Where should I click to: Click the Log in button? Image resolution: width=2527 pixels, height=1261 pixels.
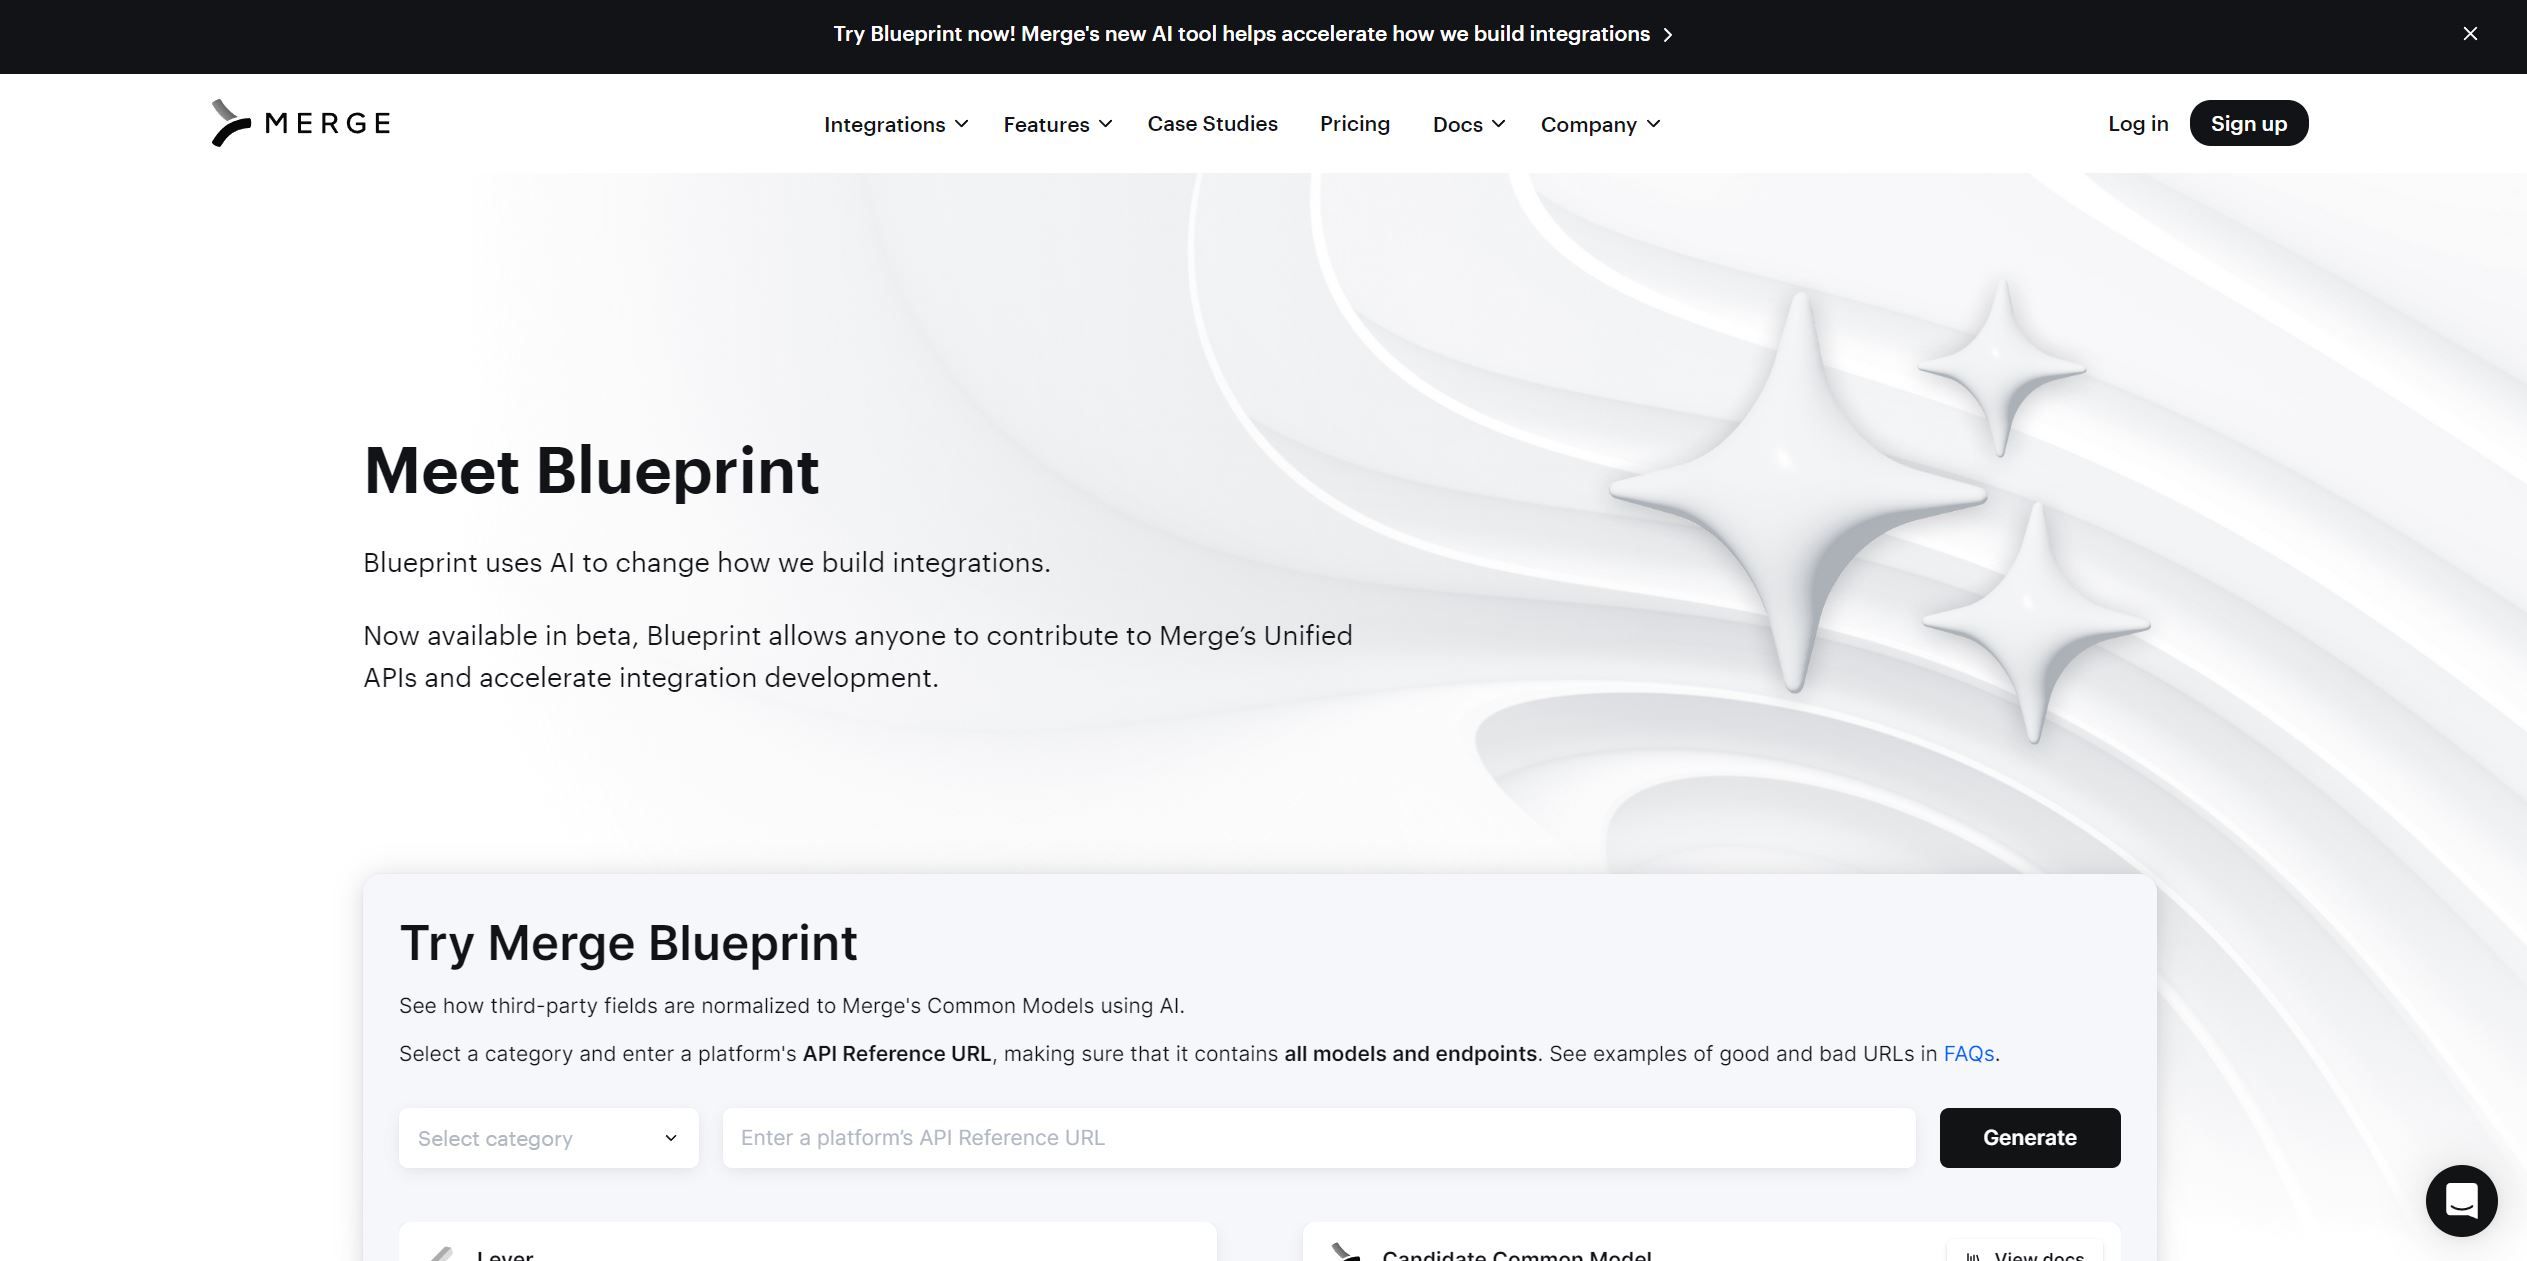(x=2137, y=123)
